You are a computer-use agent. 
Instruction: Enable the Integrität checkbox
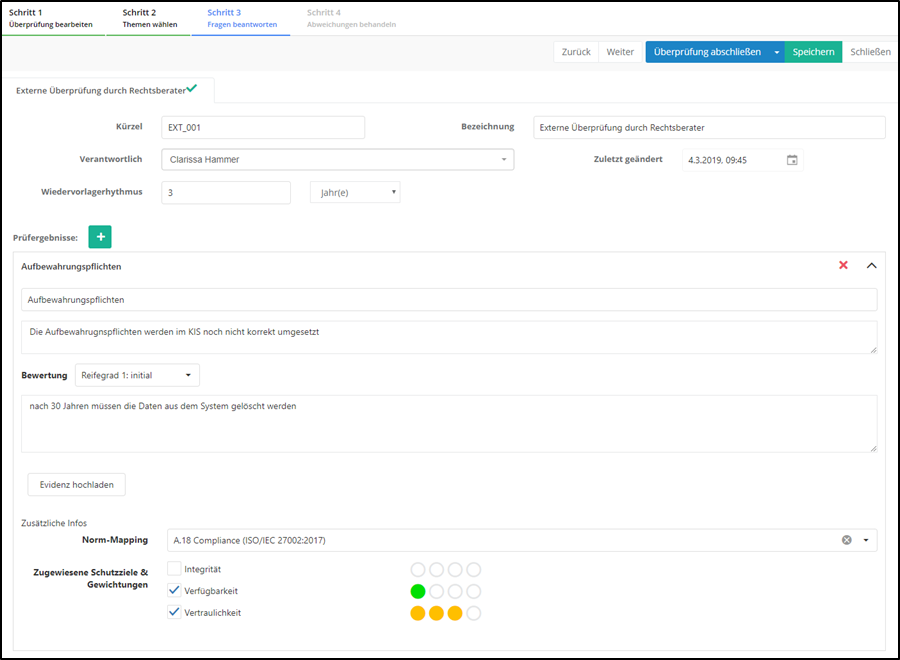tap(174, 569)
